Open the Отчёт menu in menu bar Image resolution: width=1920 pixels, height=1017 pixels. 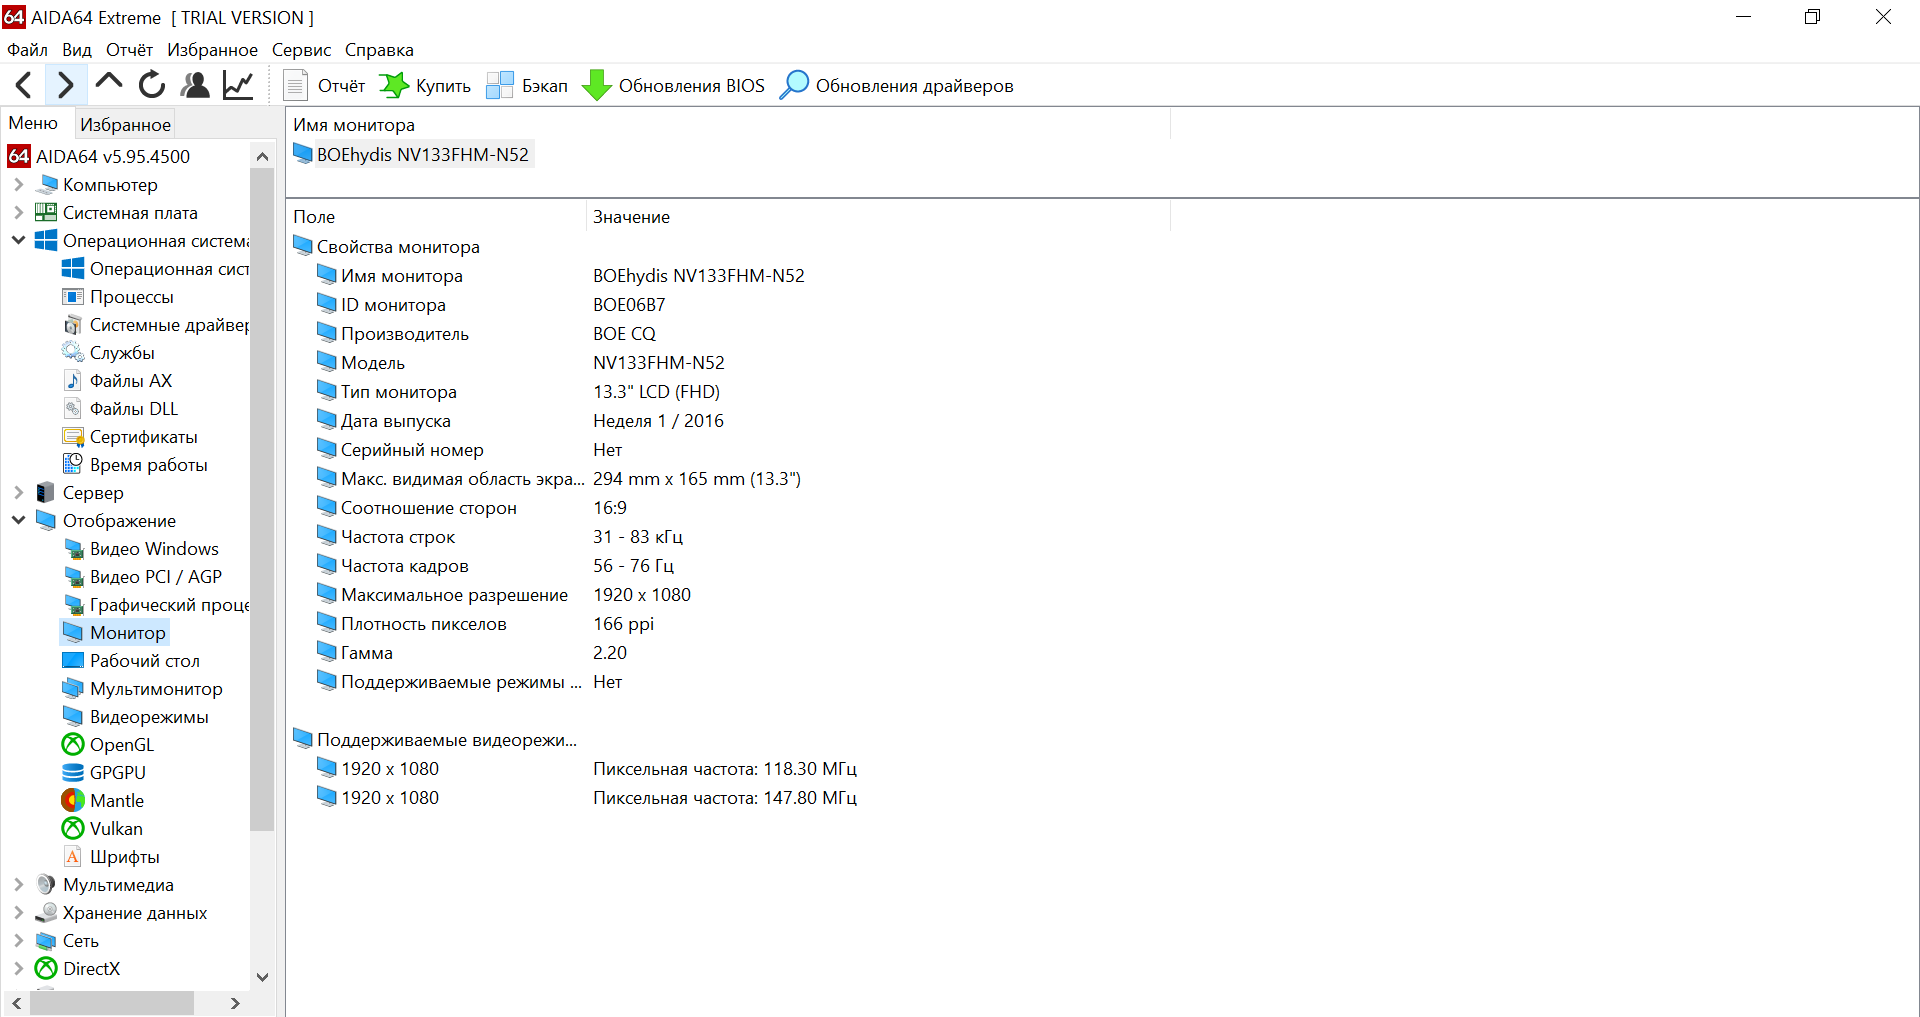click(130, 50)
